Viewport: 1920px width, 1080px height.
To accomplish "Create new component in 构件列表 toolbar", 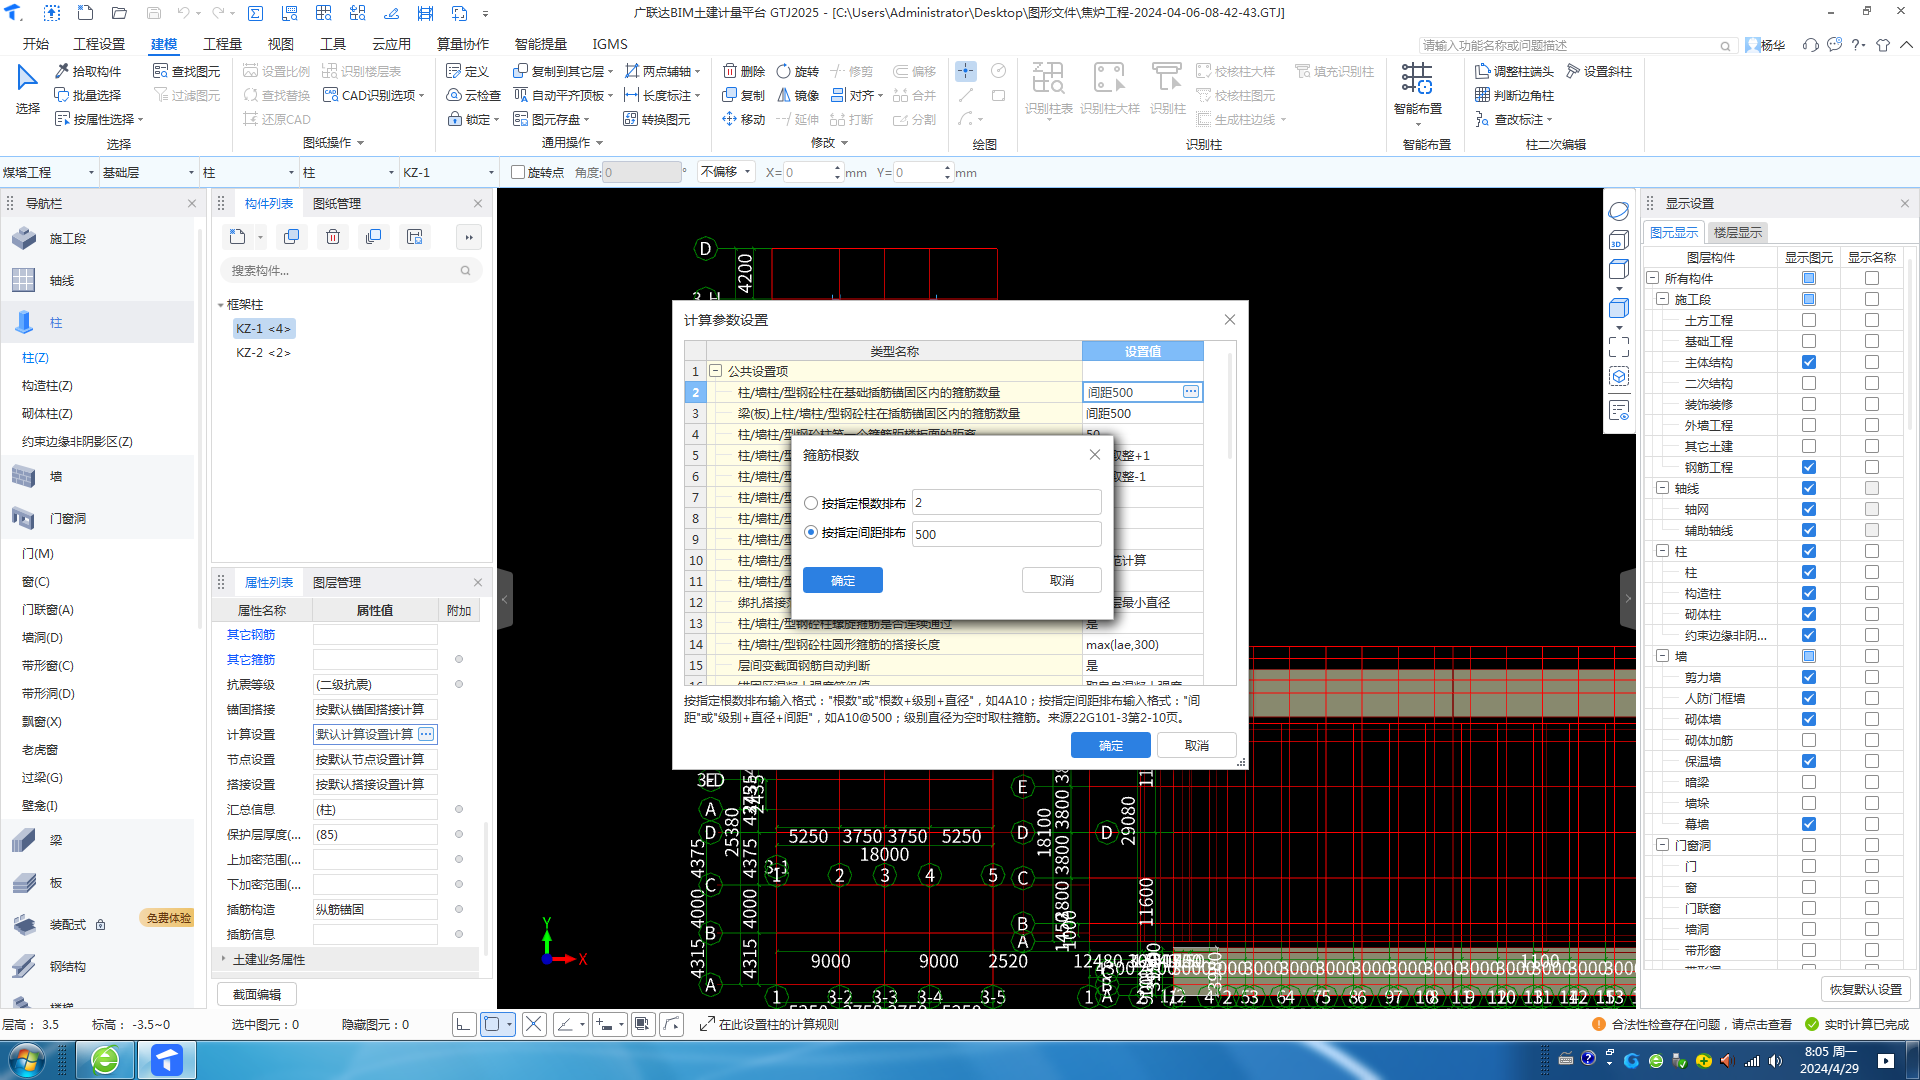I will point(237,237).
